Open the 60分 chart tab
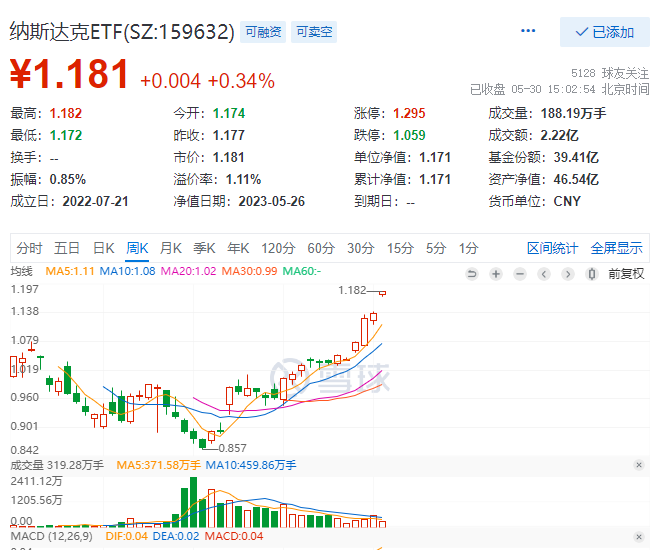This screenshot has height=550, width=657. [x=321, y=248]
